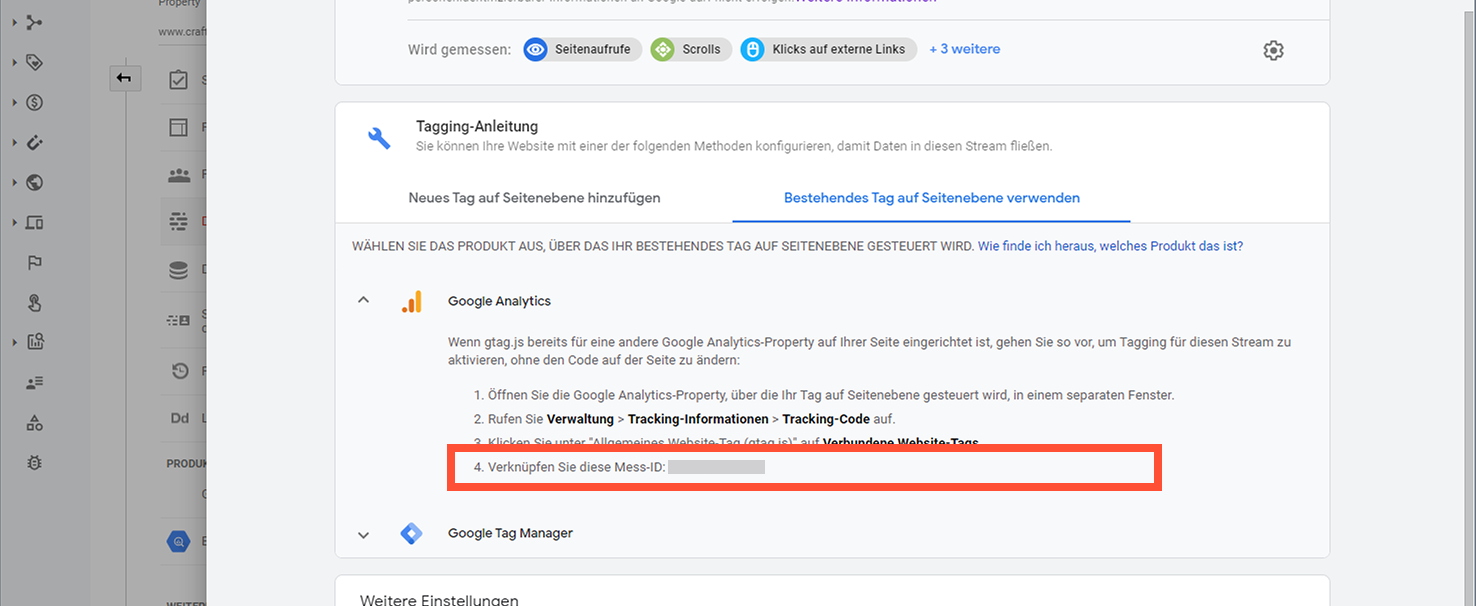Open the history clock icon in admin column

click(179, 371)
